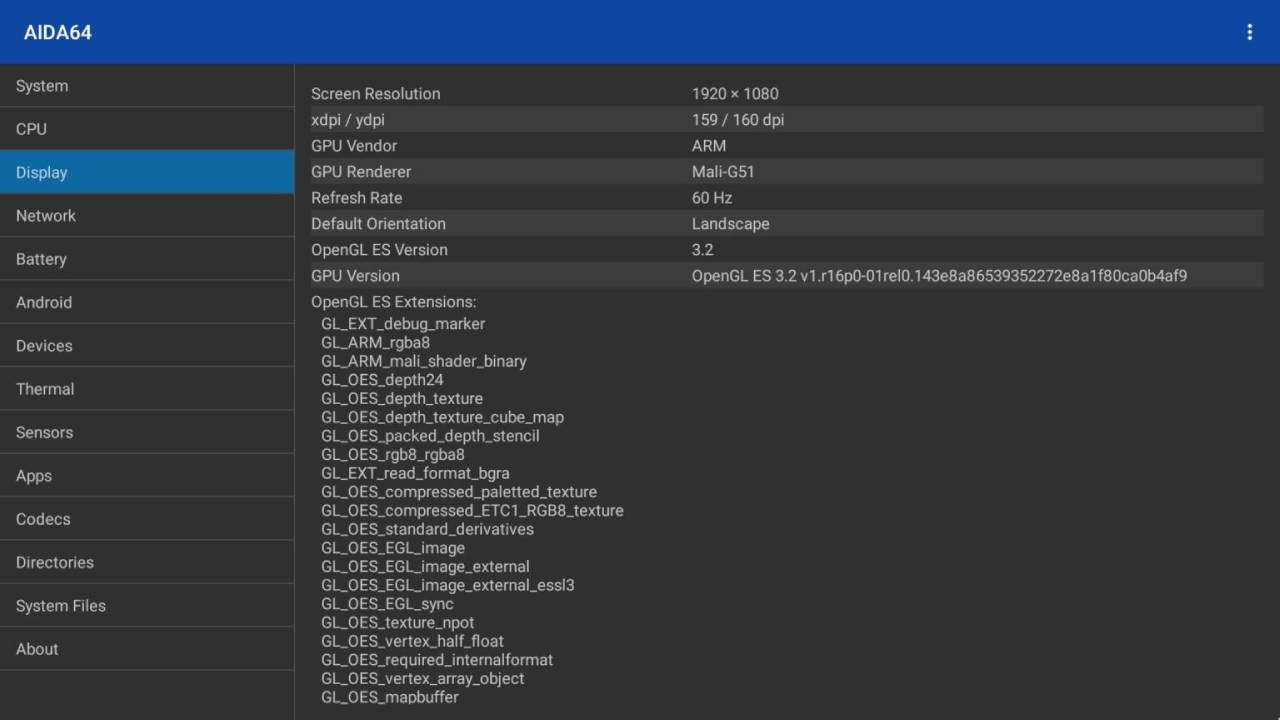Screen dimensions: 1280x720
Task: Click the GL_OES_EGL_image entry
Action: pos(393,548)
